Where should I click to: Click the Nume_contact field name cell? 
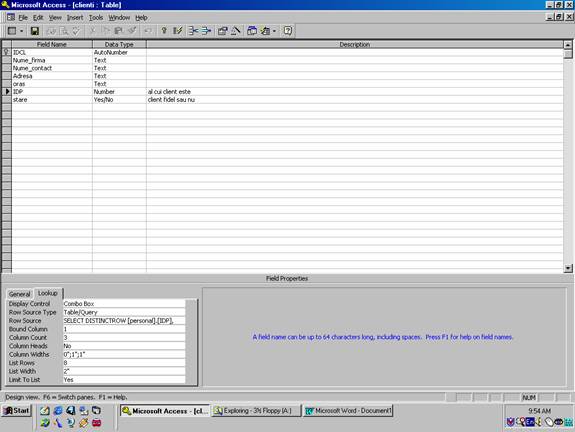click(x=52, y=68)
